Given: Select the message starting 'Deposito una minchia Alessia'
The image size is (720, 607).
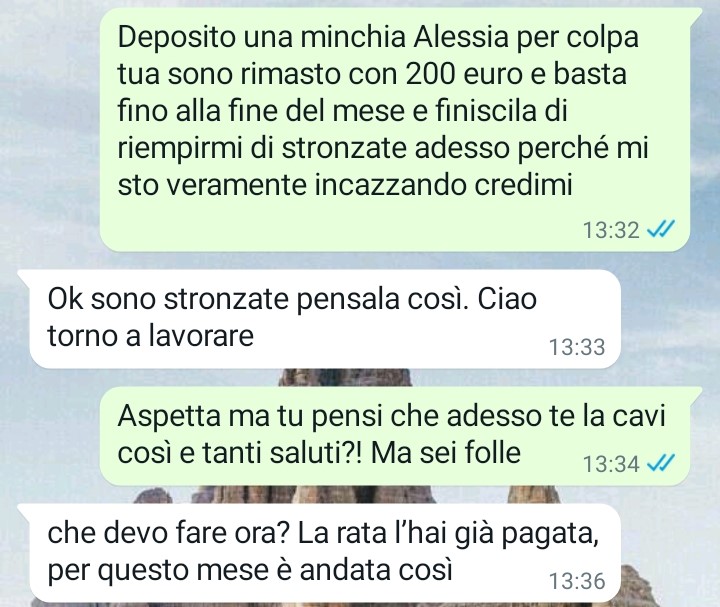Looking at the screenshot, I should (x=395, y=130).
